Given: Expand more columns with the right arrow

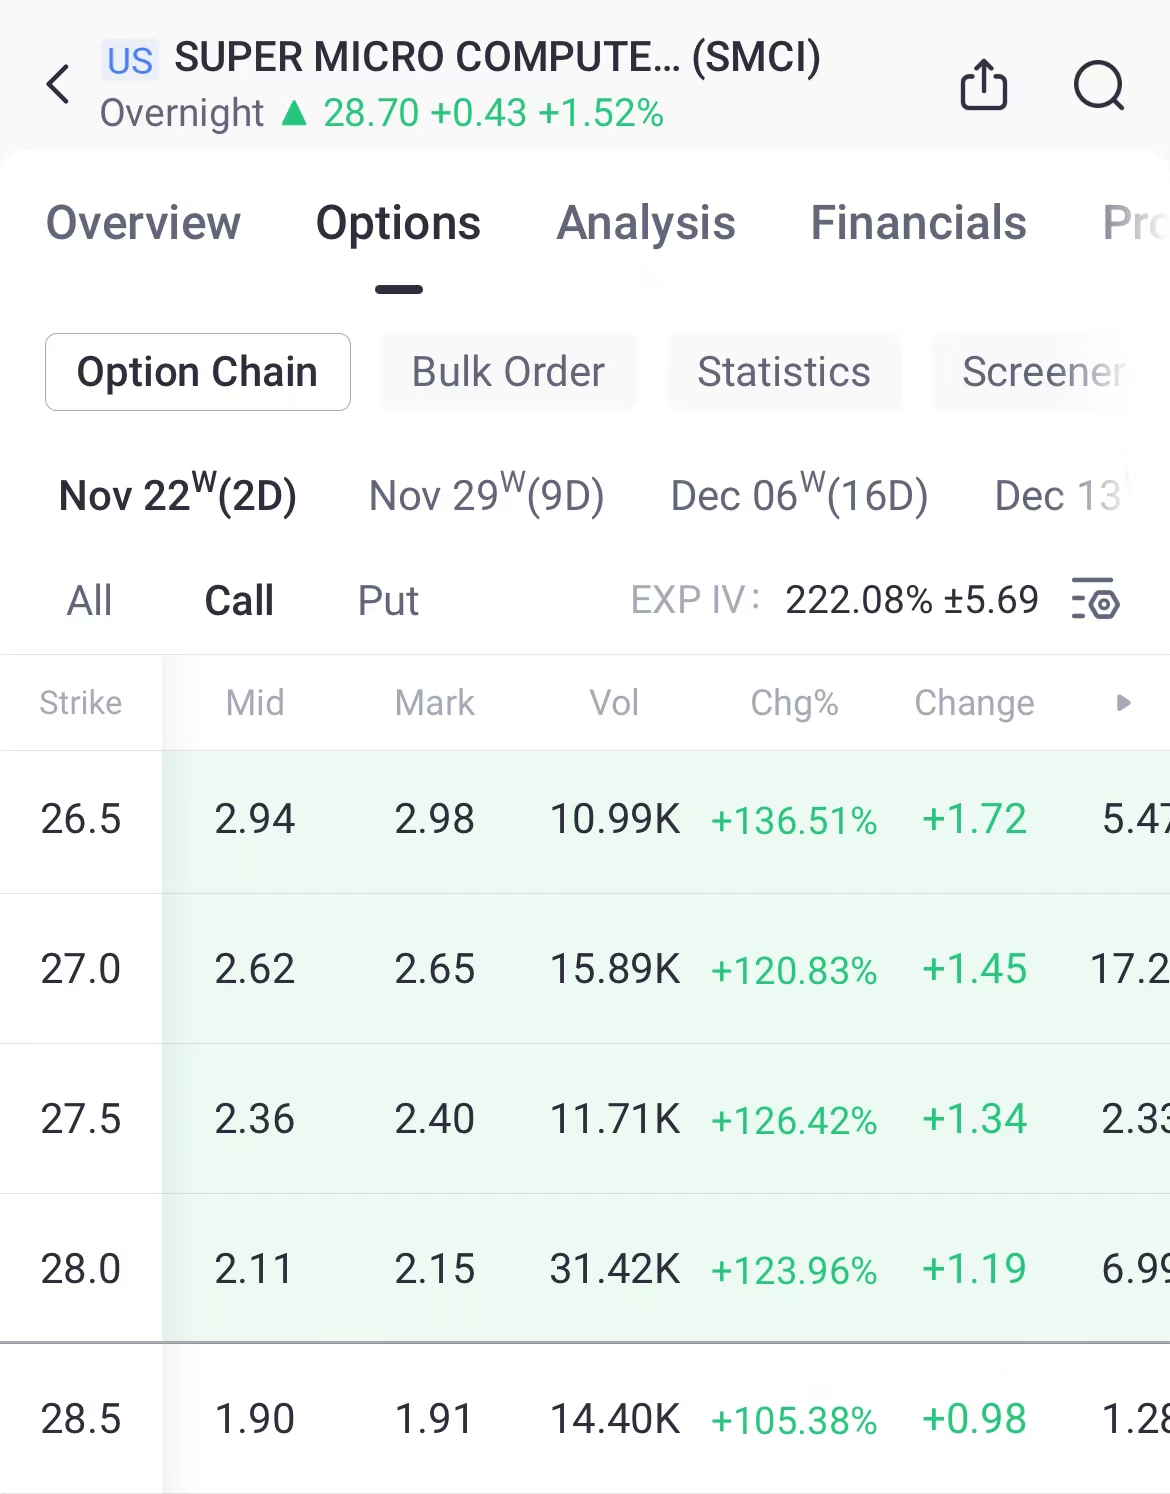Looking at the screenshot, I should click(1123, 703).
